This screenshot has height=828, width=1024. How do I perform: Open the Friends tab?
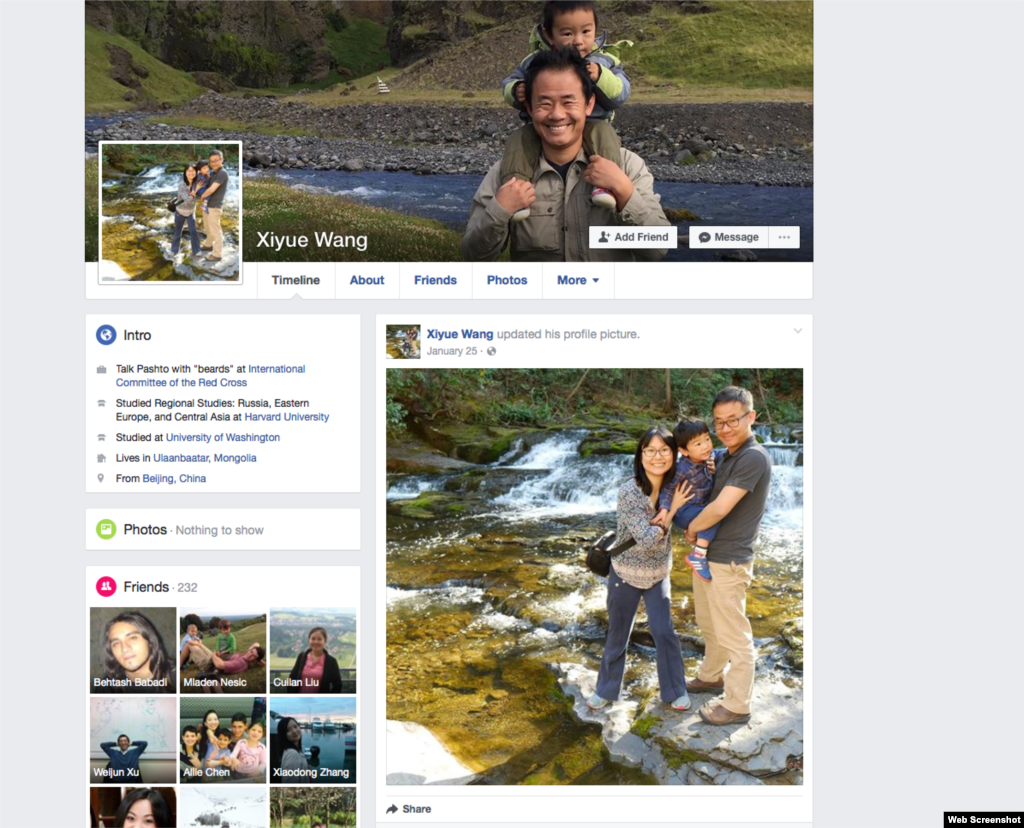pyautogui.click(x=435, y=280)
